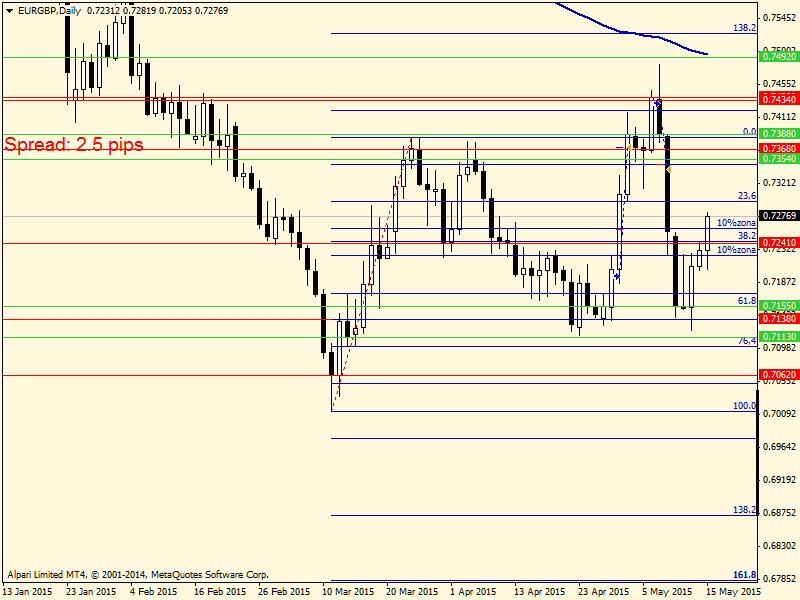
Task: Click the 0.74112 price scale value
Action: 779,117
